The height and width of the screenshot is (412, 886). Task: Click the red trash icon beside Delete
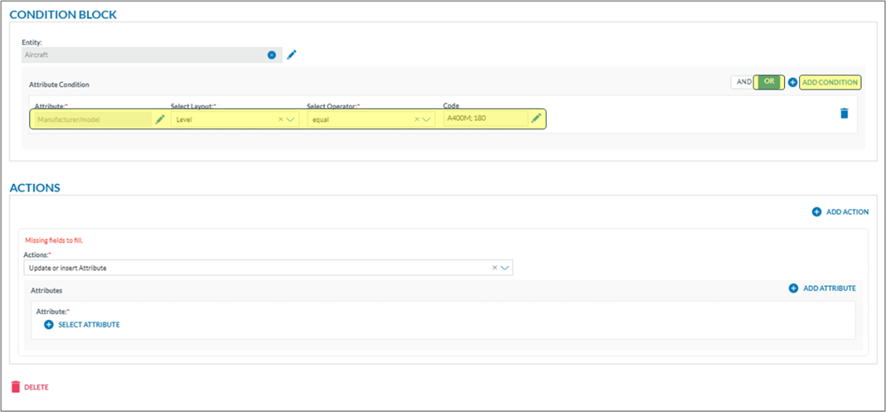click(x=15, y=386)
